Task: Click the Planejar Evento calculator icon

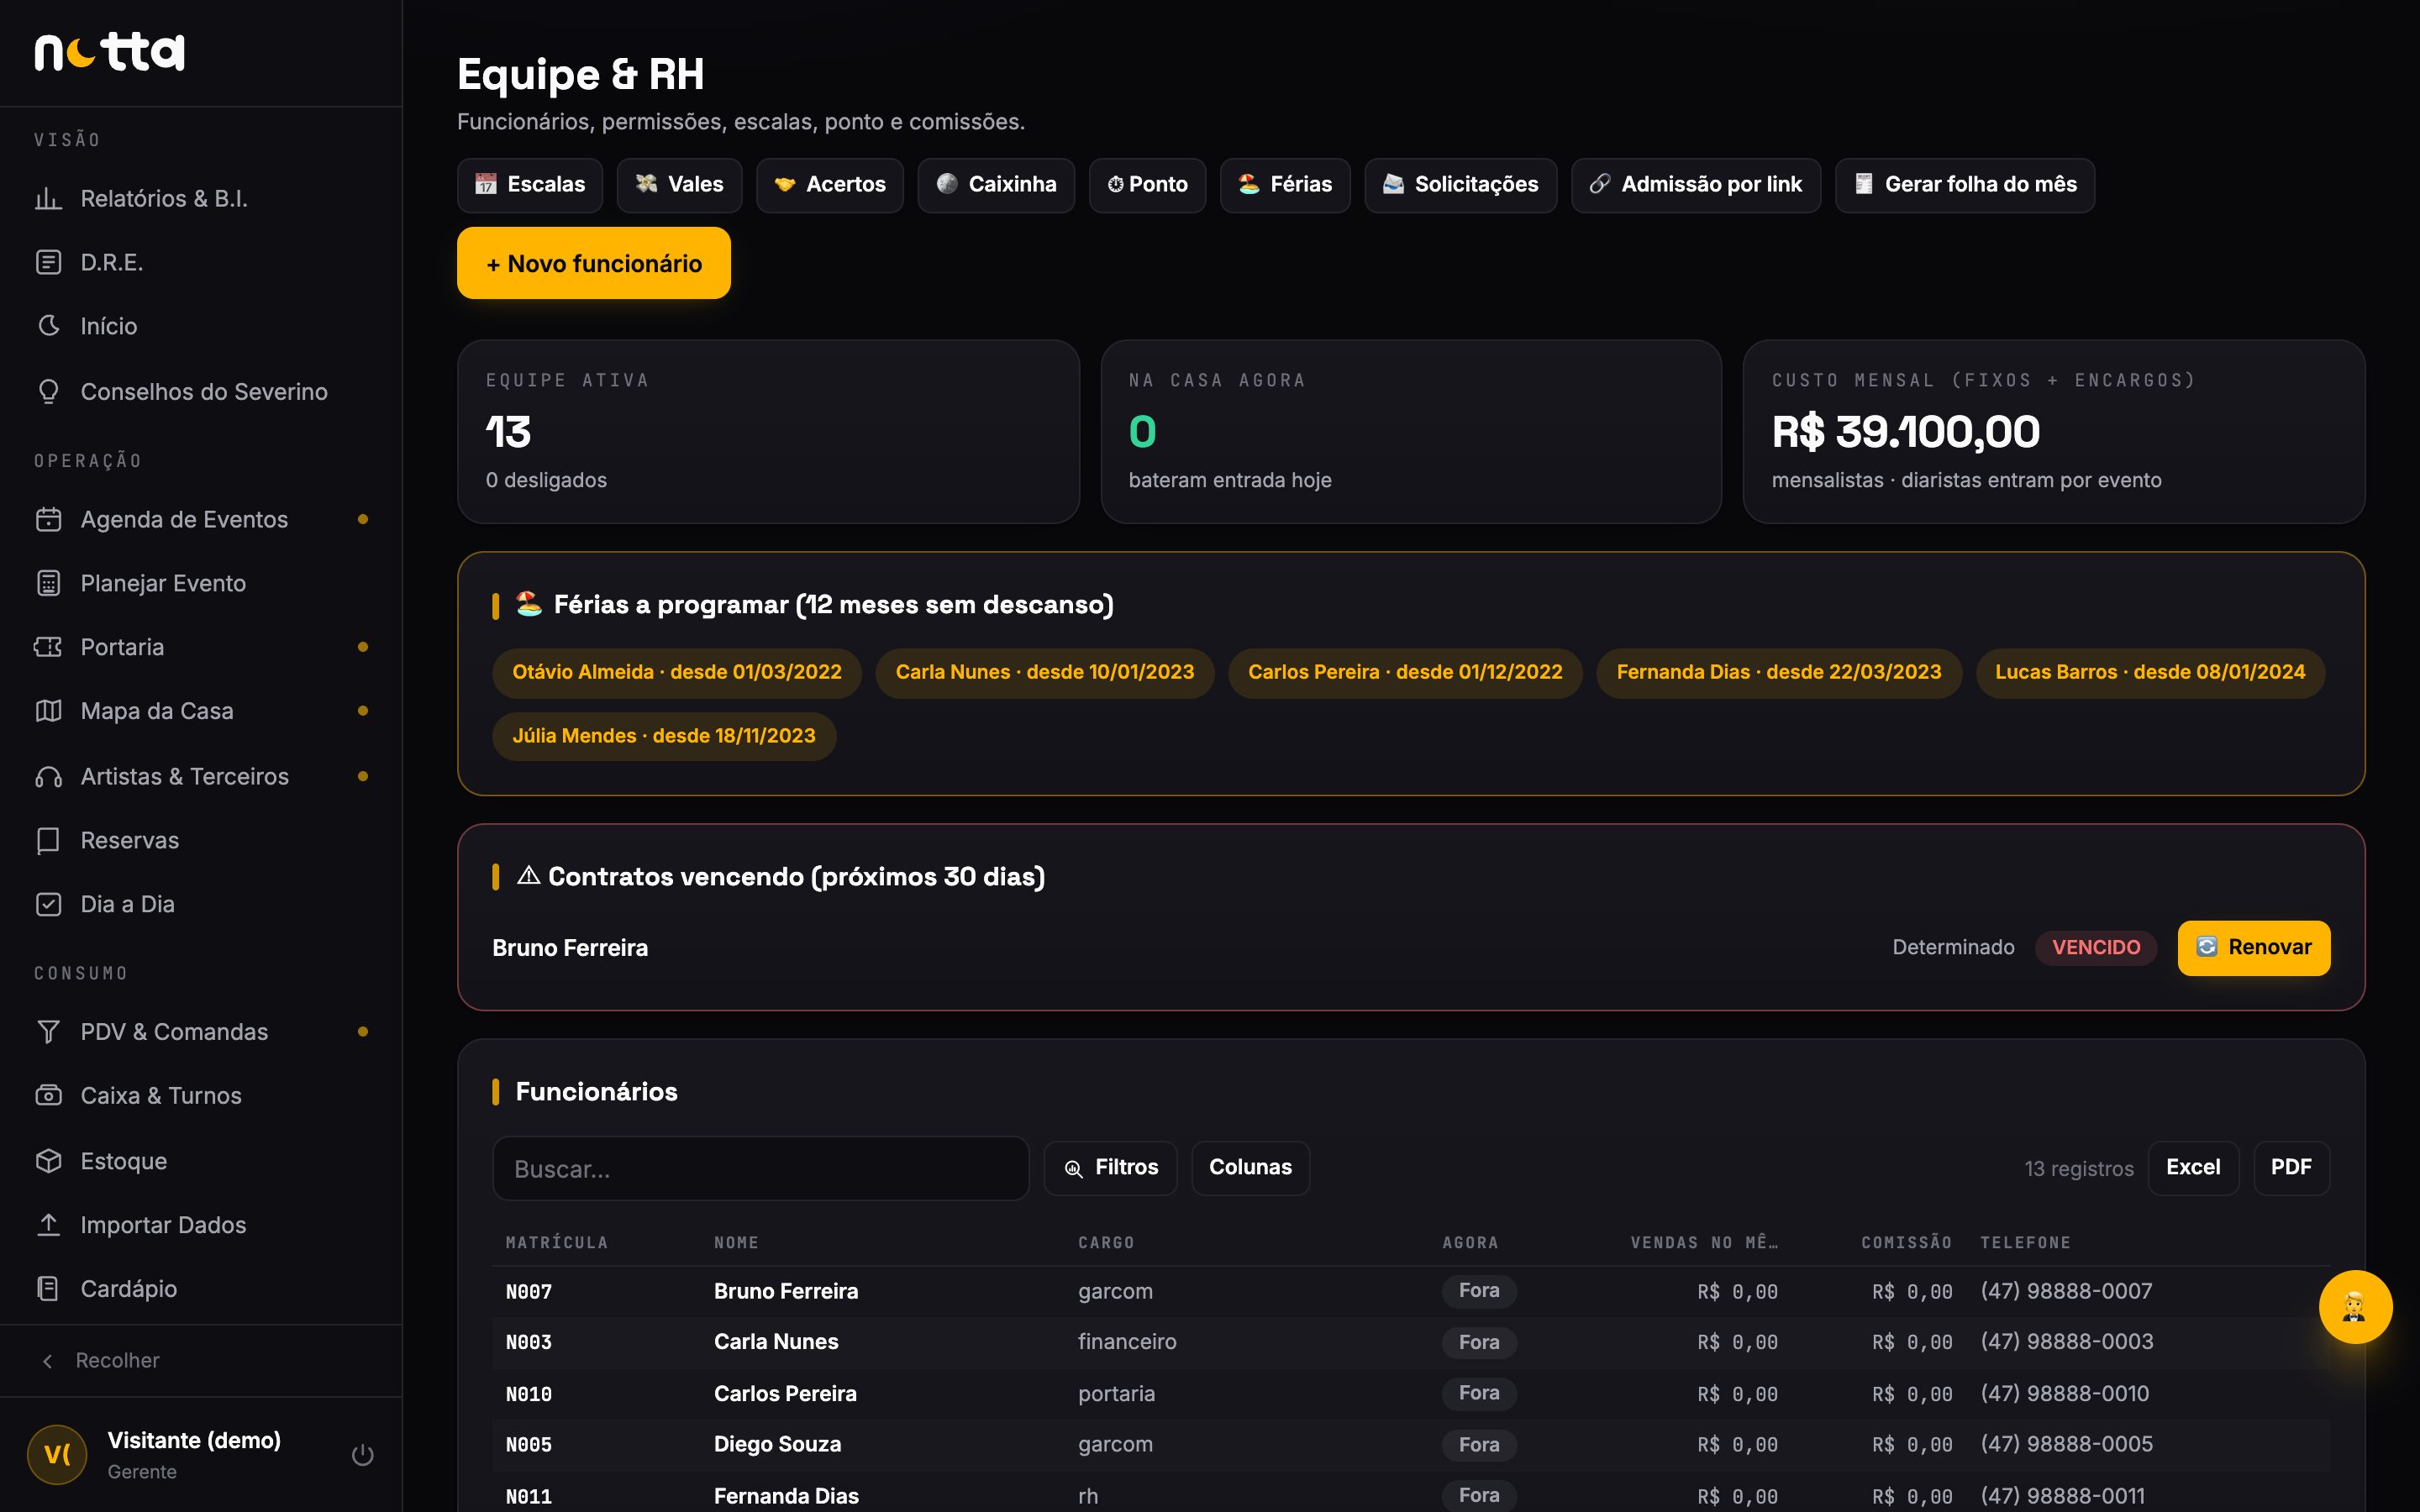Action: pyautogui.click(x=48, y=583)
